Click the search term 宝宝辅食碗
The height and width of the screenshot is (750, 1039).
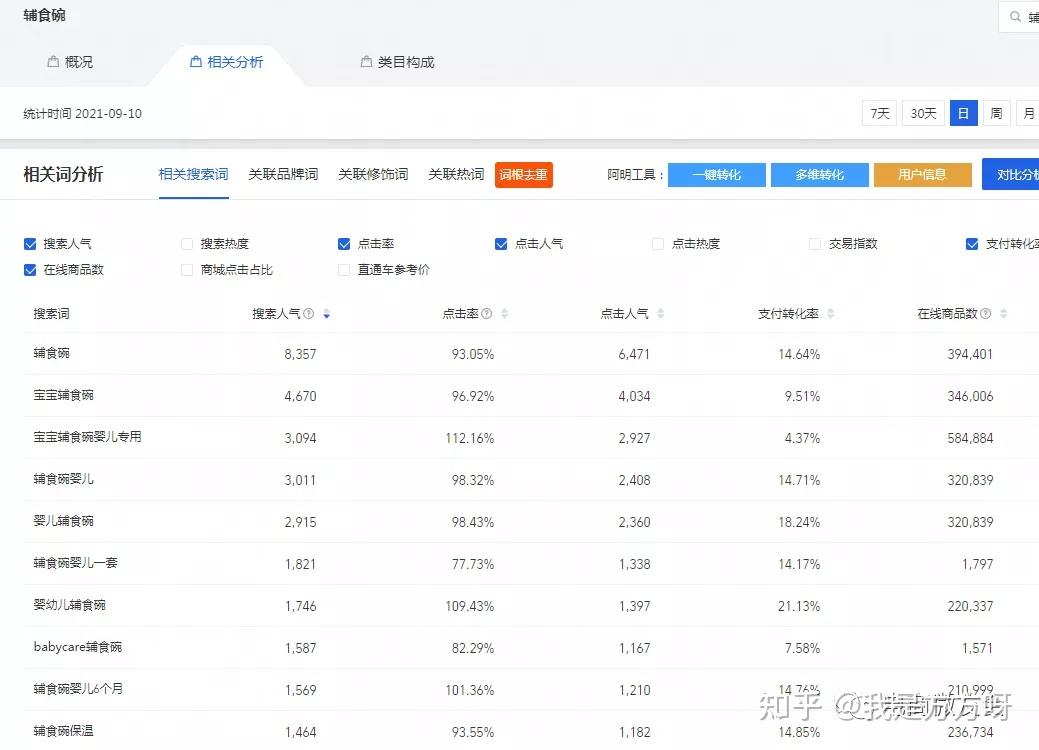tap(64, 396)
